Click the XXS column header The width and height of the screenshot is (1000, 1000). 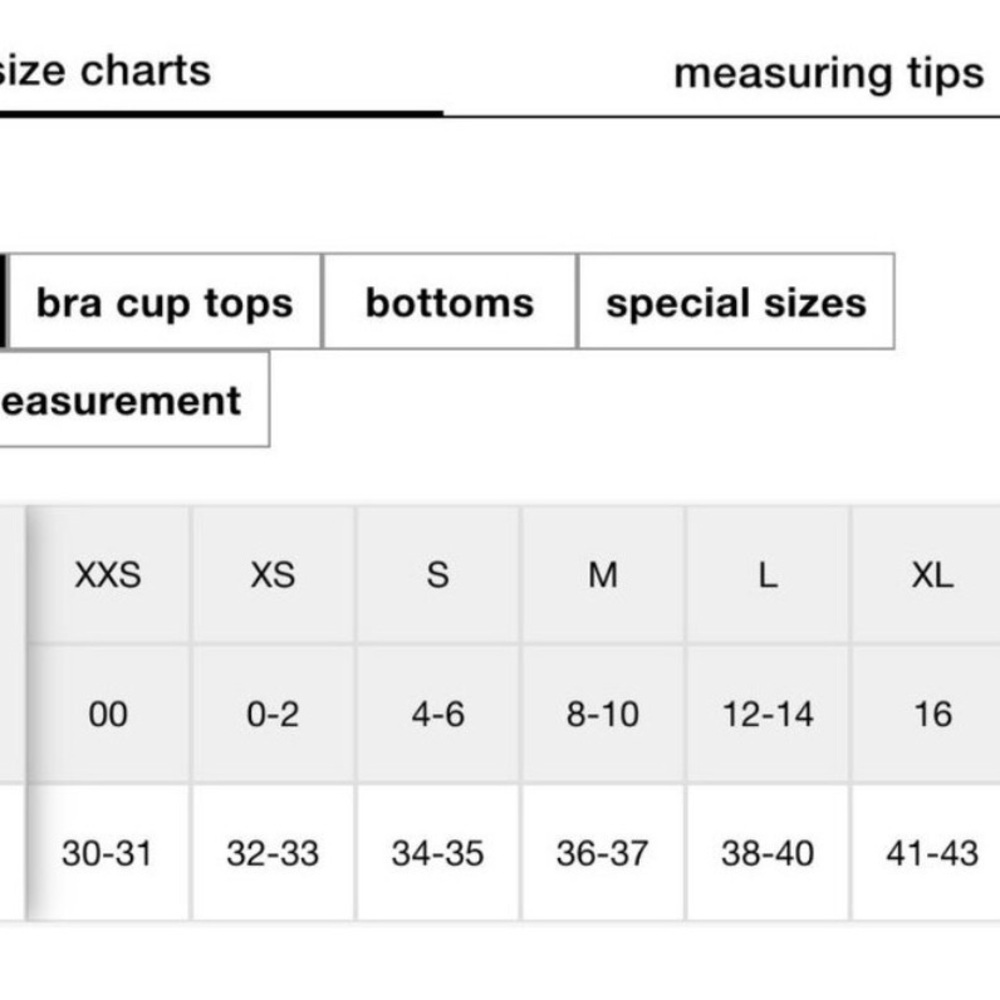pyautogui.click(x=108, y=575)
